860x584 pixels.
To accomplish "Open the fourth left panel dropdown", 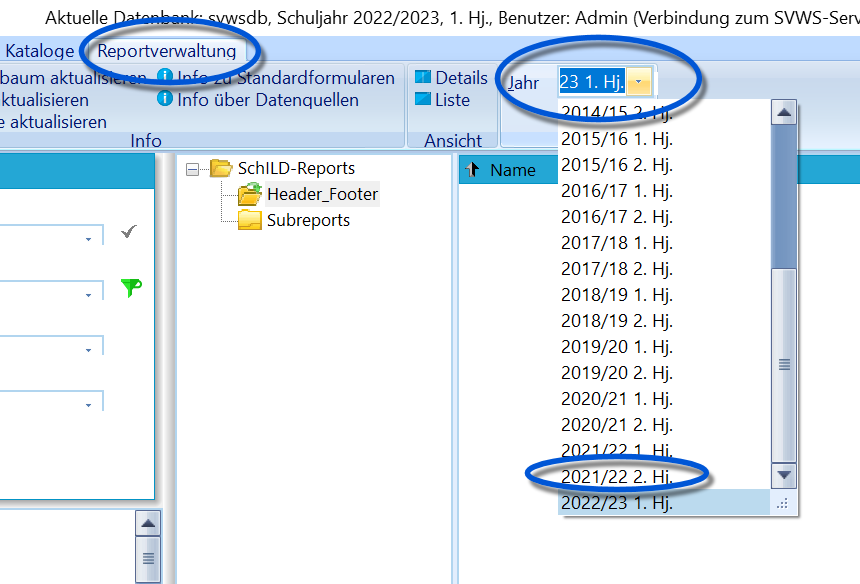I will point(88,405).
